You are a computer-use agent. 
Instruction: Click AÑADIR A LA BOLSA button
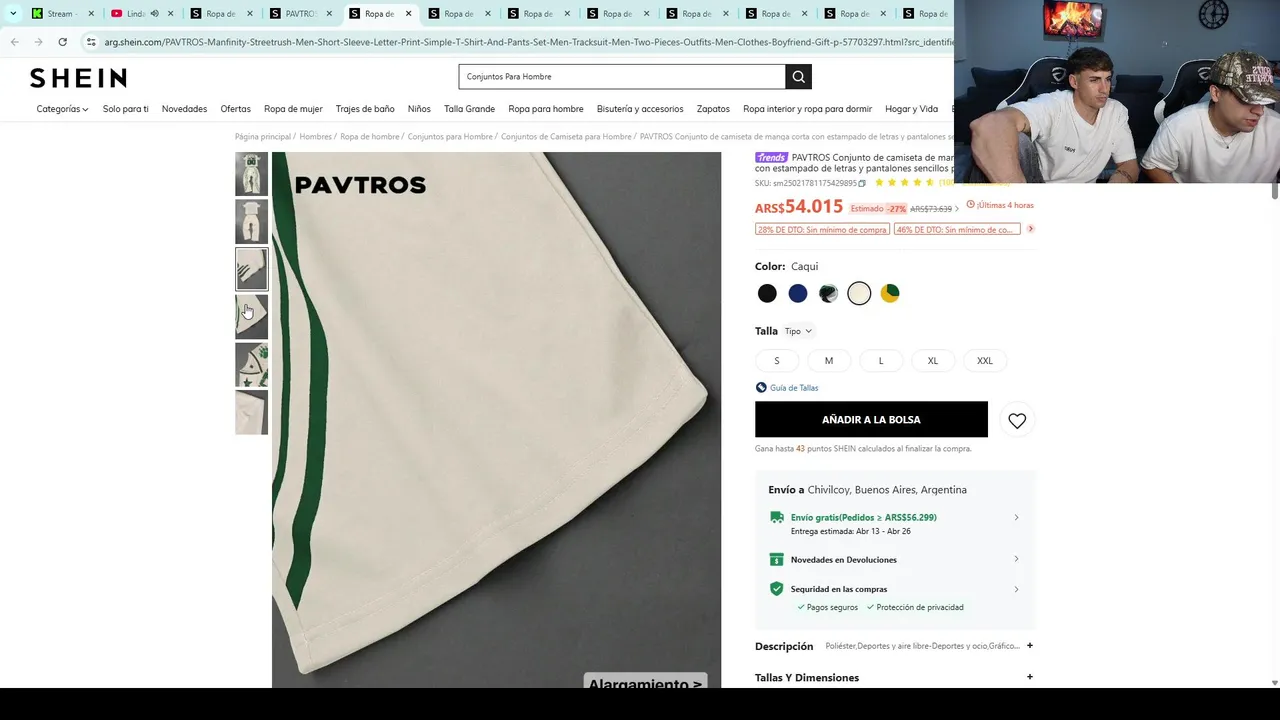click(x=871, y=420)
